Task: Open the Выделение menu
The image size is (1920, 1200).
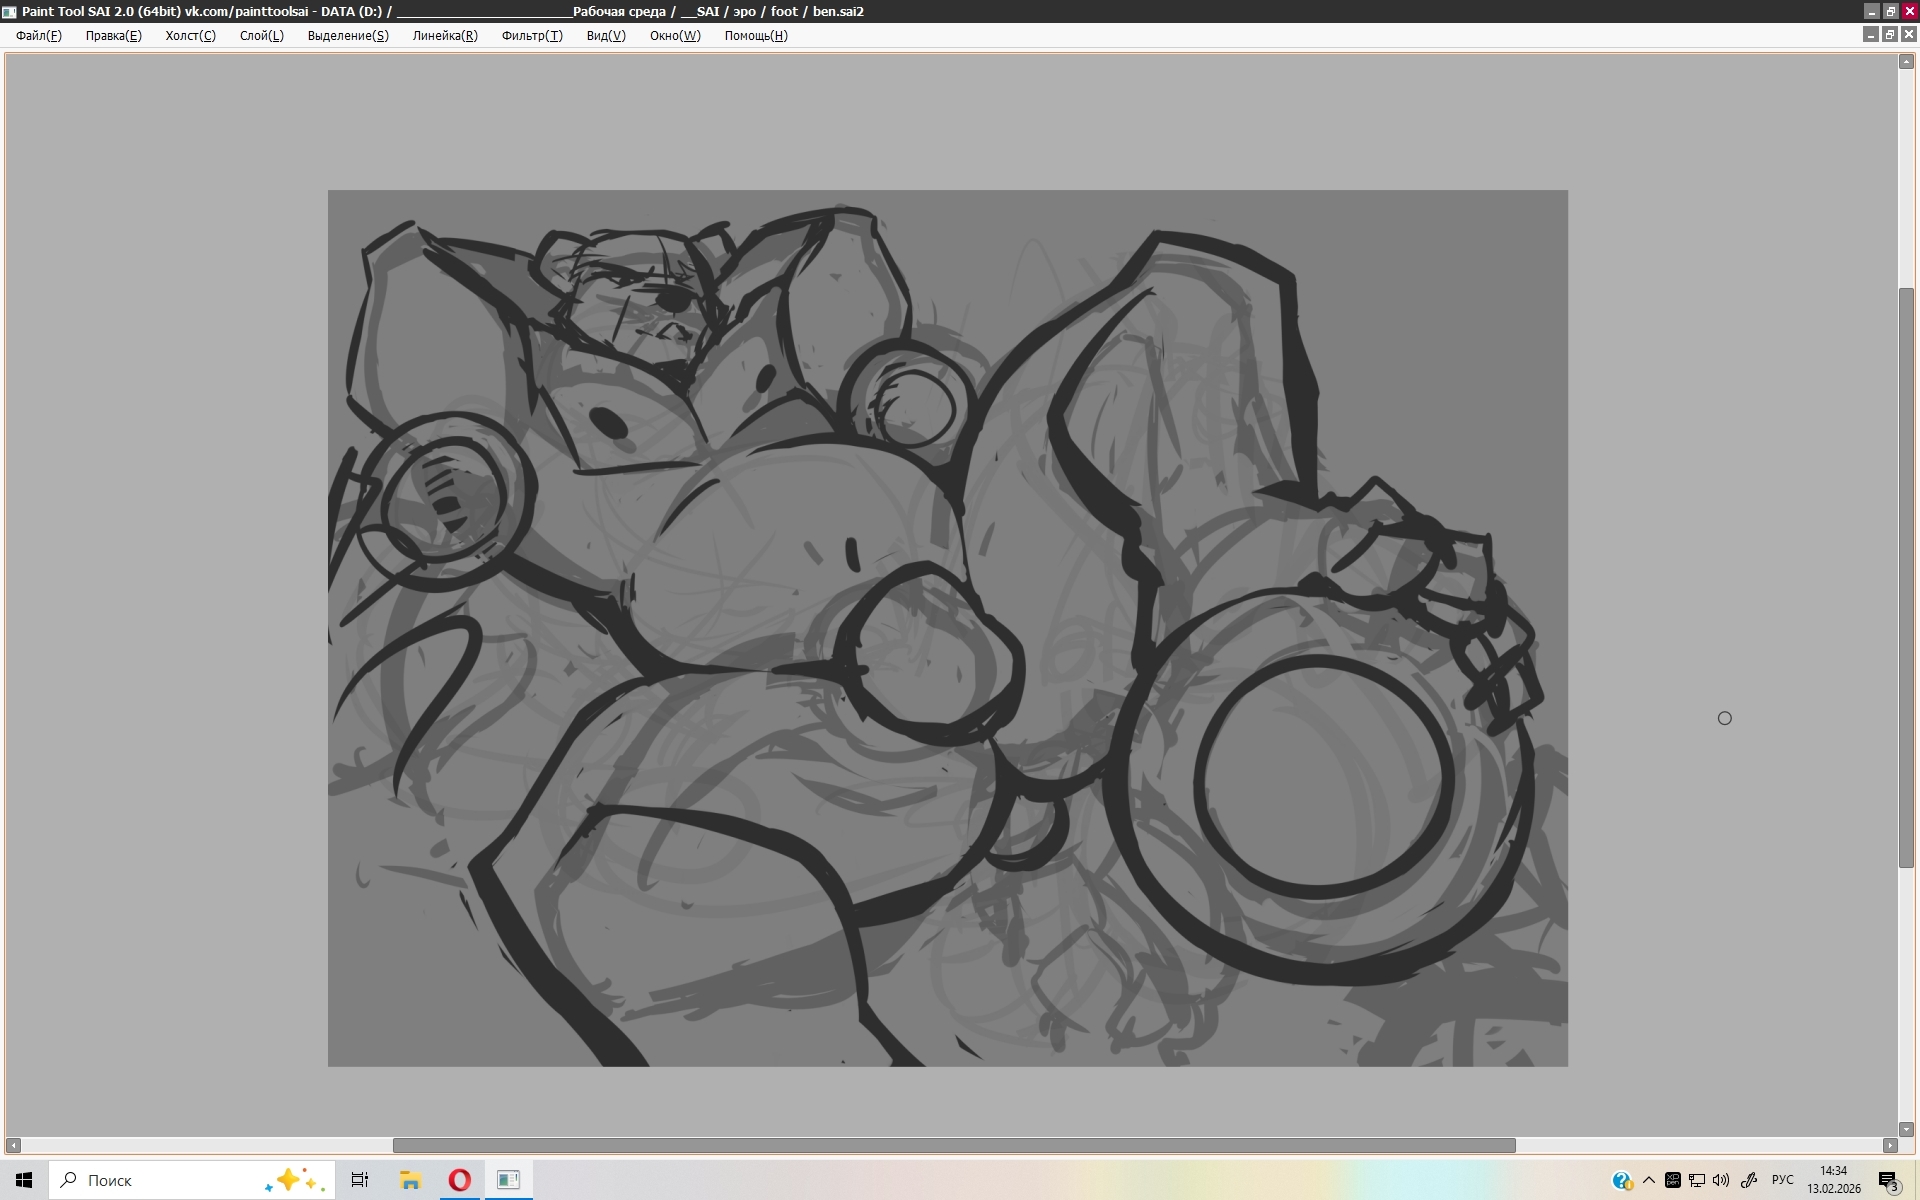Action: pyautogui.click(x=347, y=36)
